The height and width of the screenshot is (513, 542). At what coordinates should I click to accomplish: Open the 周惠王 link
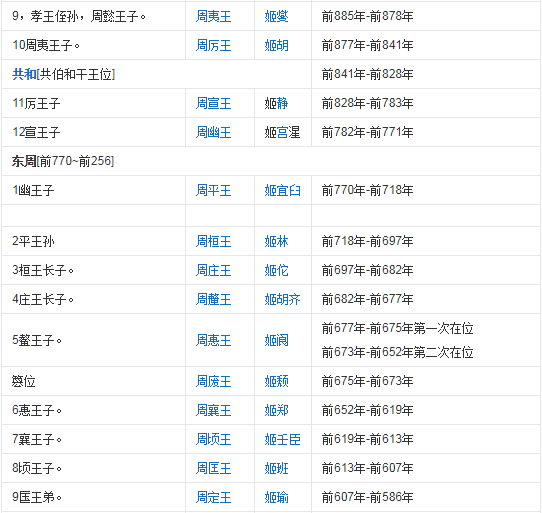213,341
